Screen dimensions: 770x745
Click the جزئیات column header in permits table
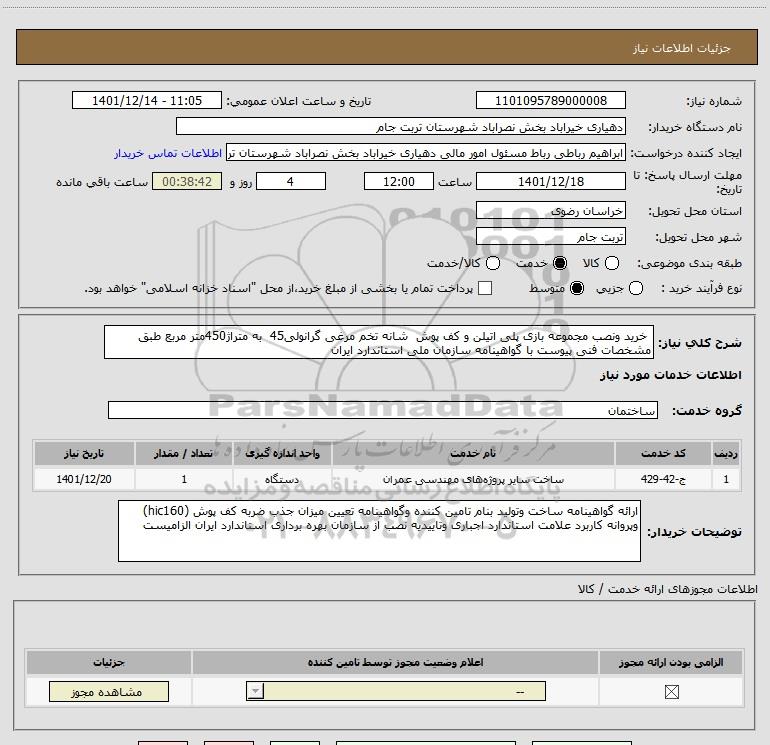109,662
